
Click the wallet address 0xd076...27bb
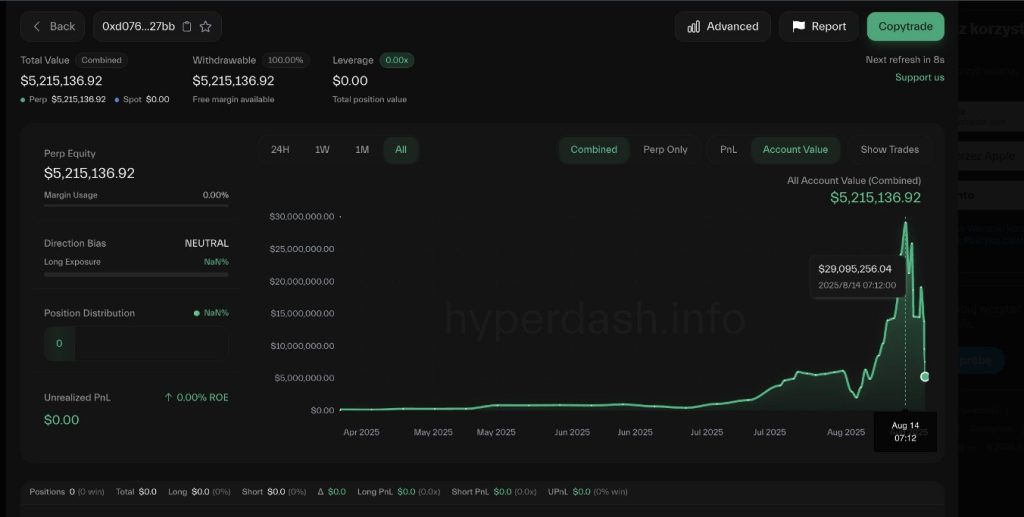(138, 27)
